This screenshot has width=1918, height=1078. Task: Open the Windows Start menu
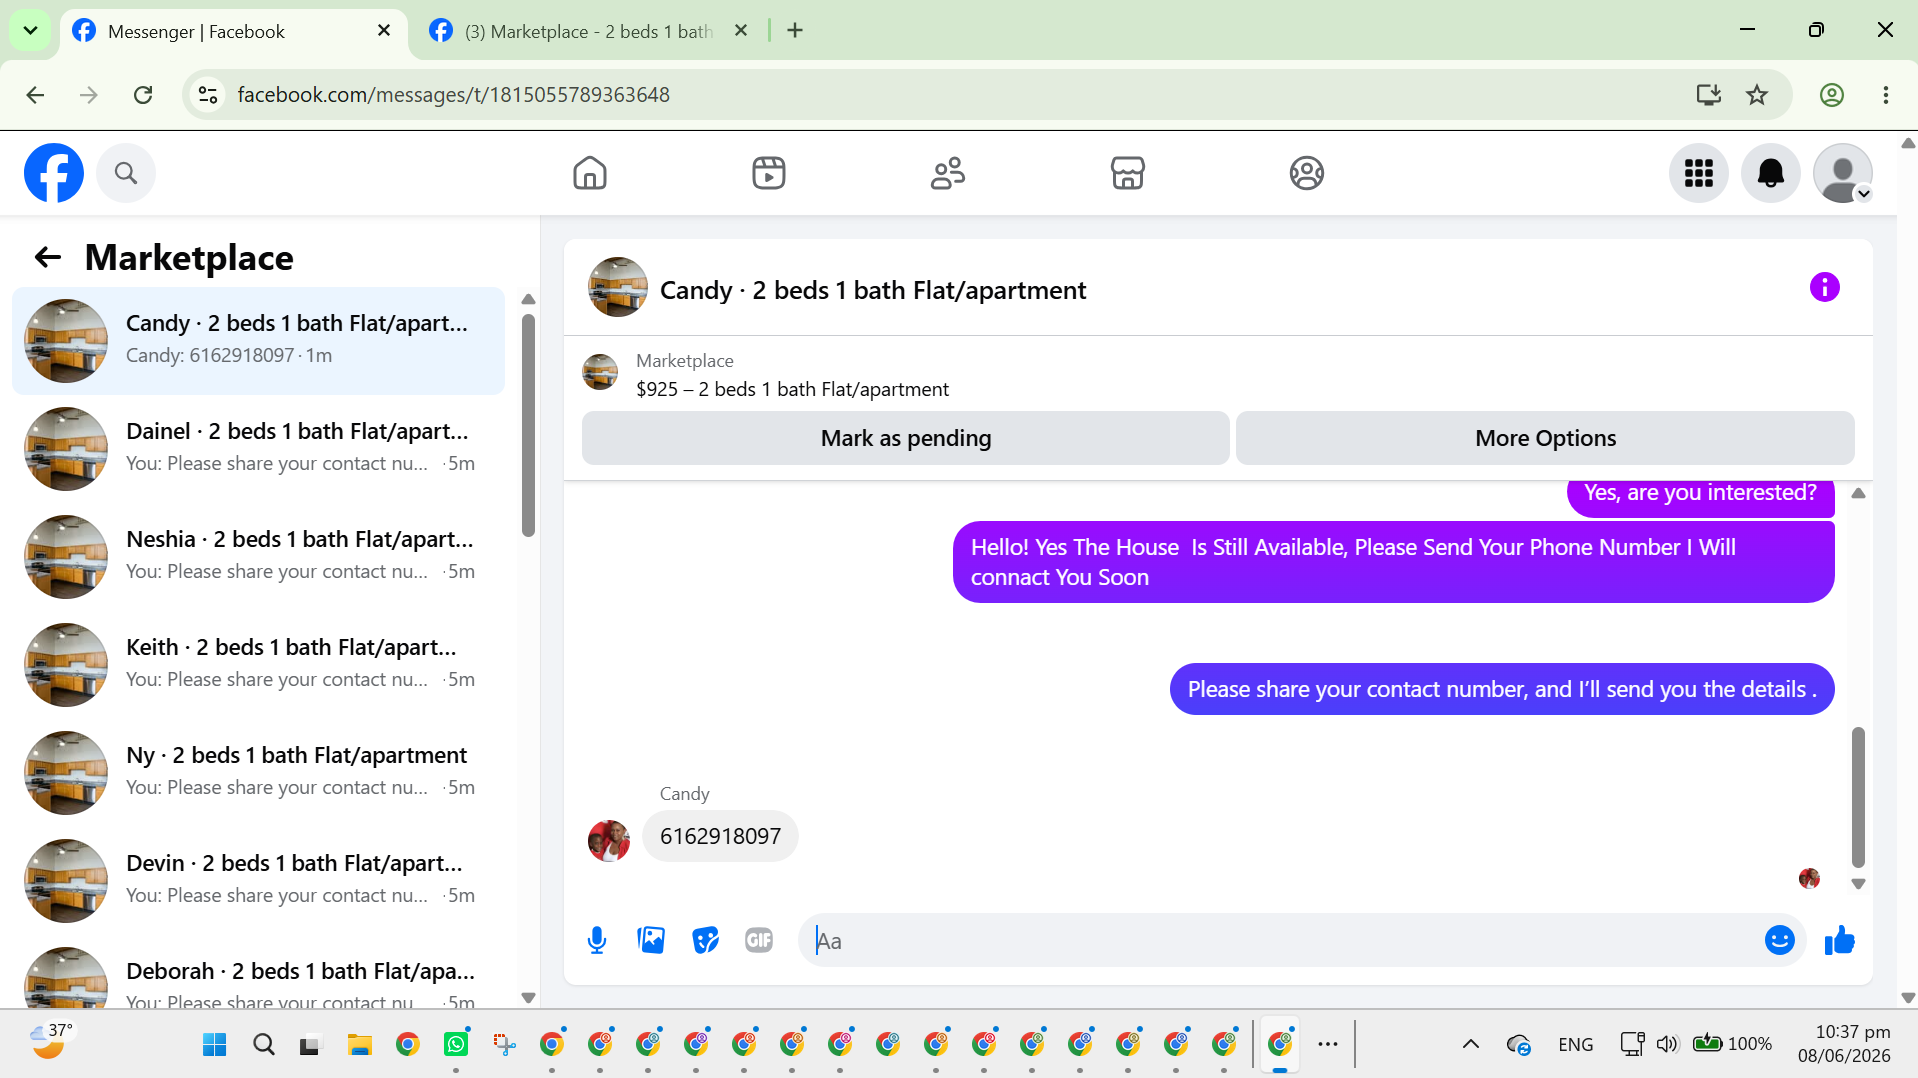point(214,1045)
